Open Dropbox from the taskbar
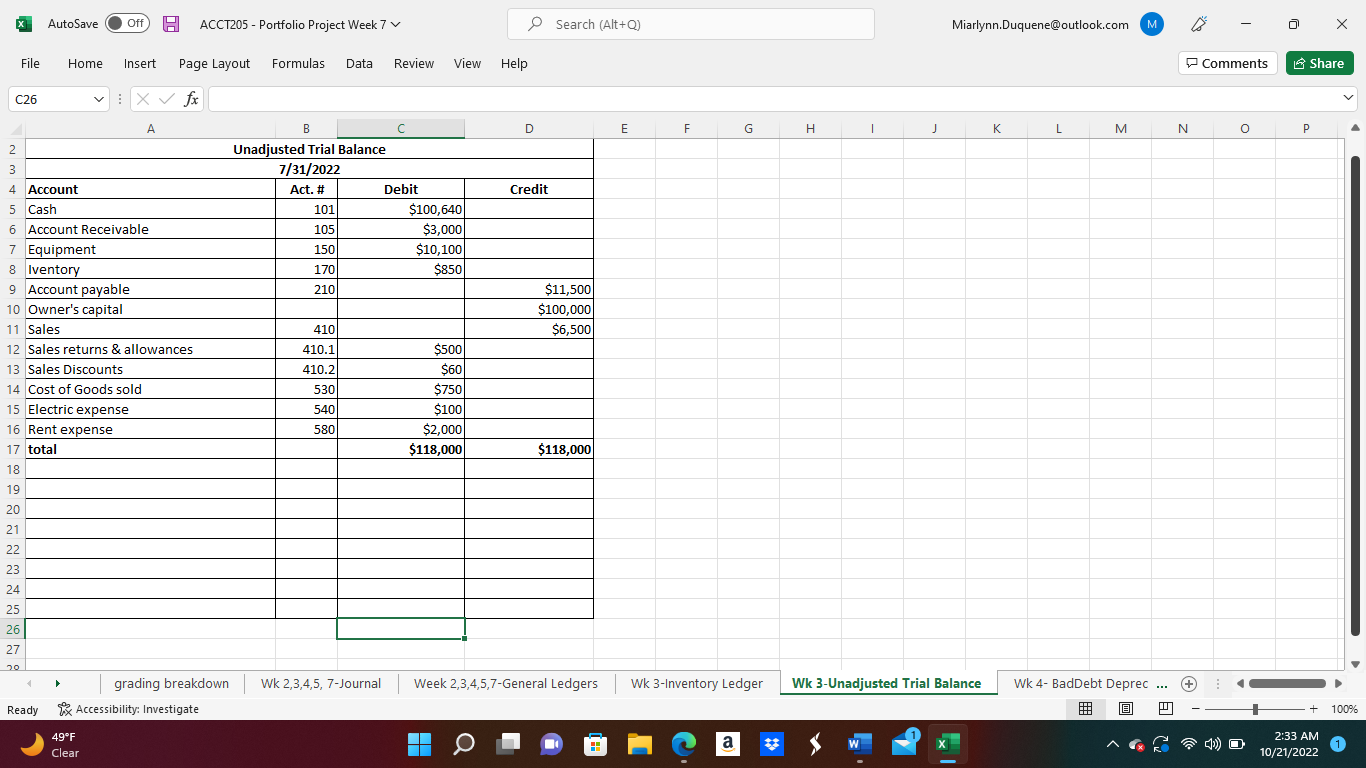Image resolution: width=1366 pixels, height=768 pixels. pos(771,745)
